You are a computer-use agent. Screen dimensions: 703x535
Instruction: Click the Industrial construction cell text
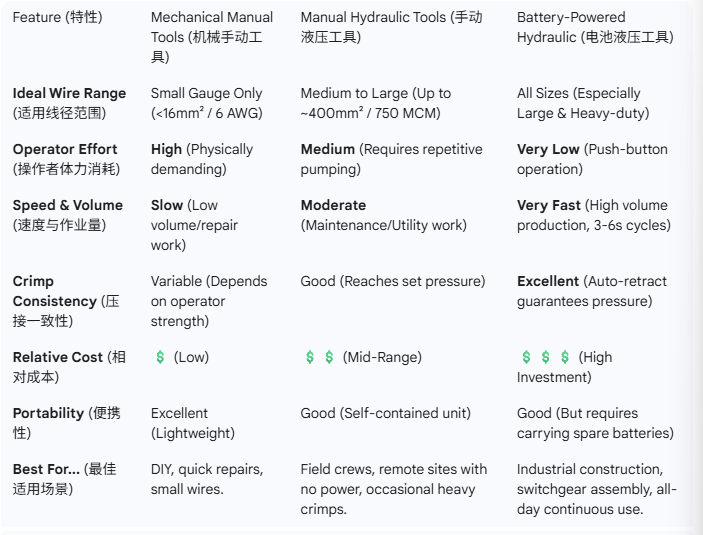pyautogui.click(x=596, y=489)
